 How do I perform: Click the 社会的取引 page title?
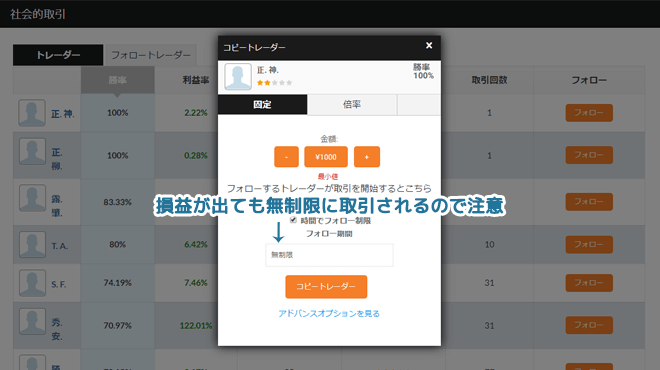tap(38, 14)
